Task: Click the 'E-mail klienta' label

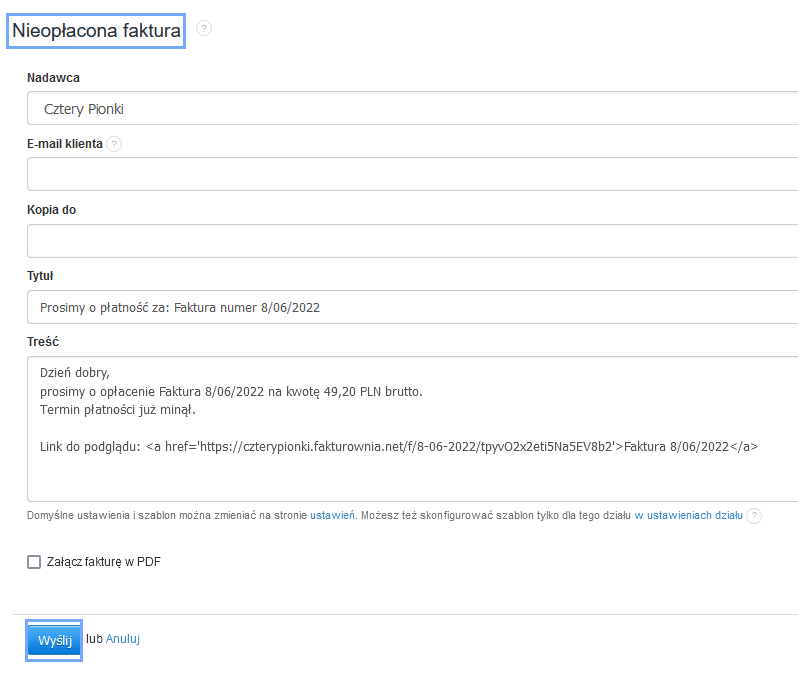Action: pyautogui.click(x=65, y=144)
